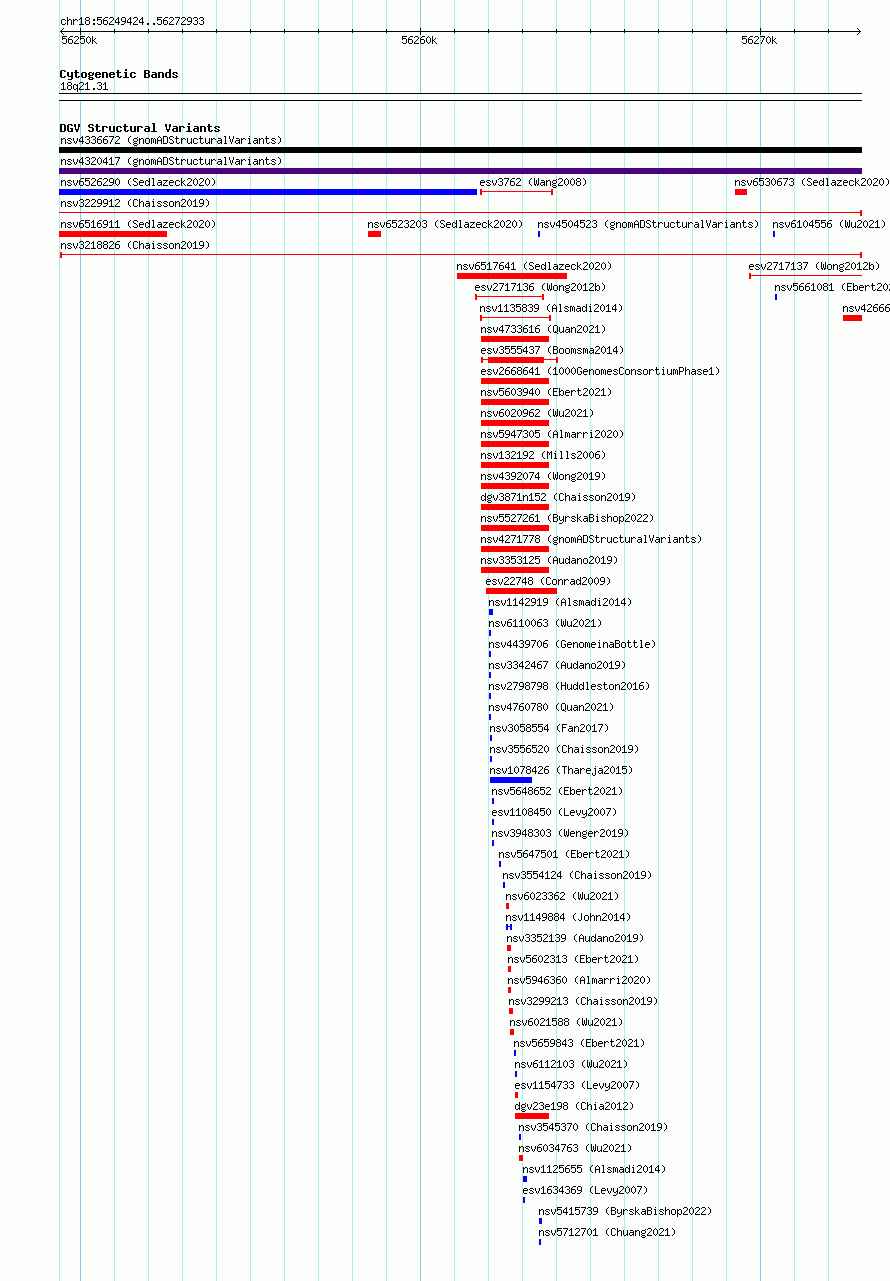Screen dimensions: 890x1281
Task: Click the purple bar of nsv4320417
Action: coord(460,171)
